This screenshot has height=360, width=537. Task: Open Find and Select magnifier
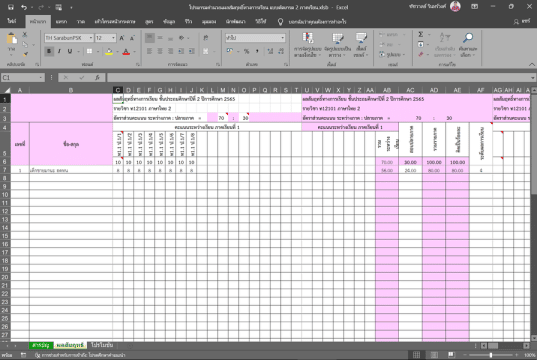point(468,45)
